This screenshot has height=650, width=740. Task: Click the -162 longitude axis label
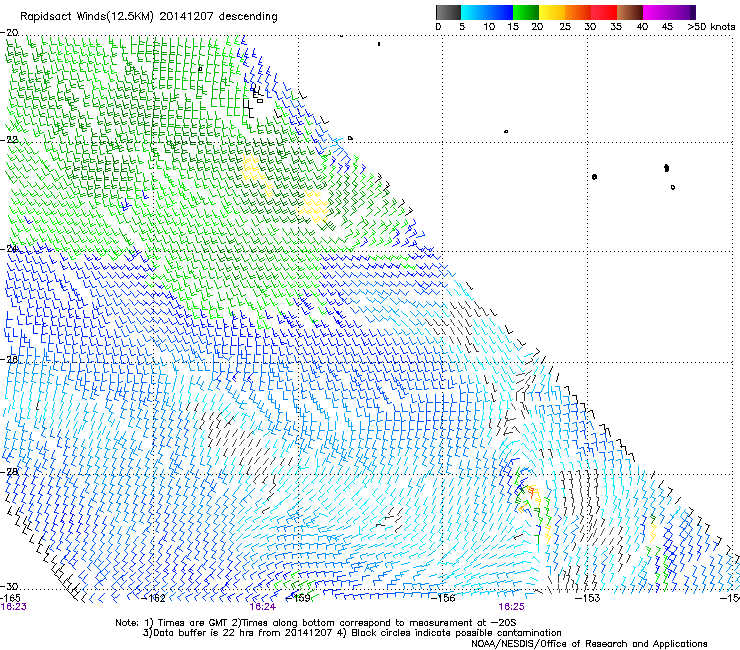click(154, 598)
